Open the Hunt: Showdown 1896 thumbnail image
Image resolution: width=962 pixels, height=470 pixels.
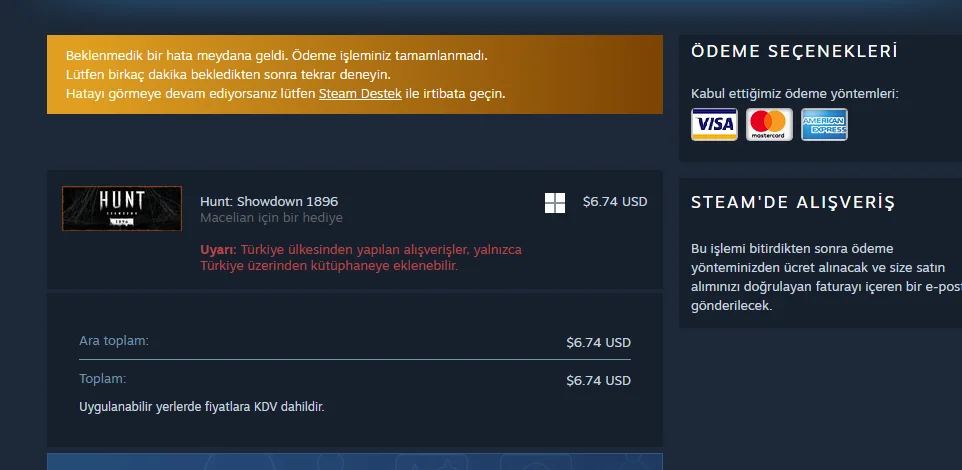click(x=122, y=209)
